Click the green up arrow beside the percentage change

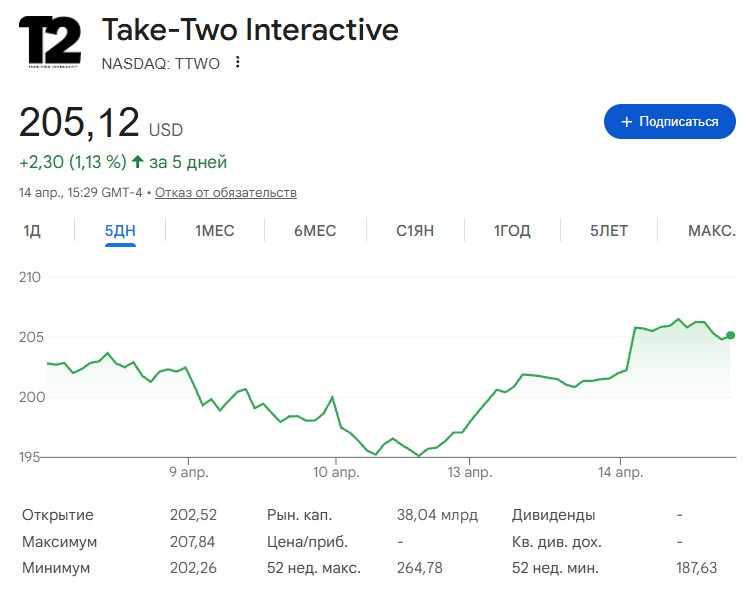[x=138, y=162]
